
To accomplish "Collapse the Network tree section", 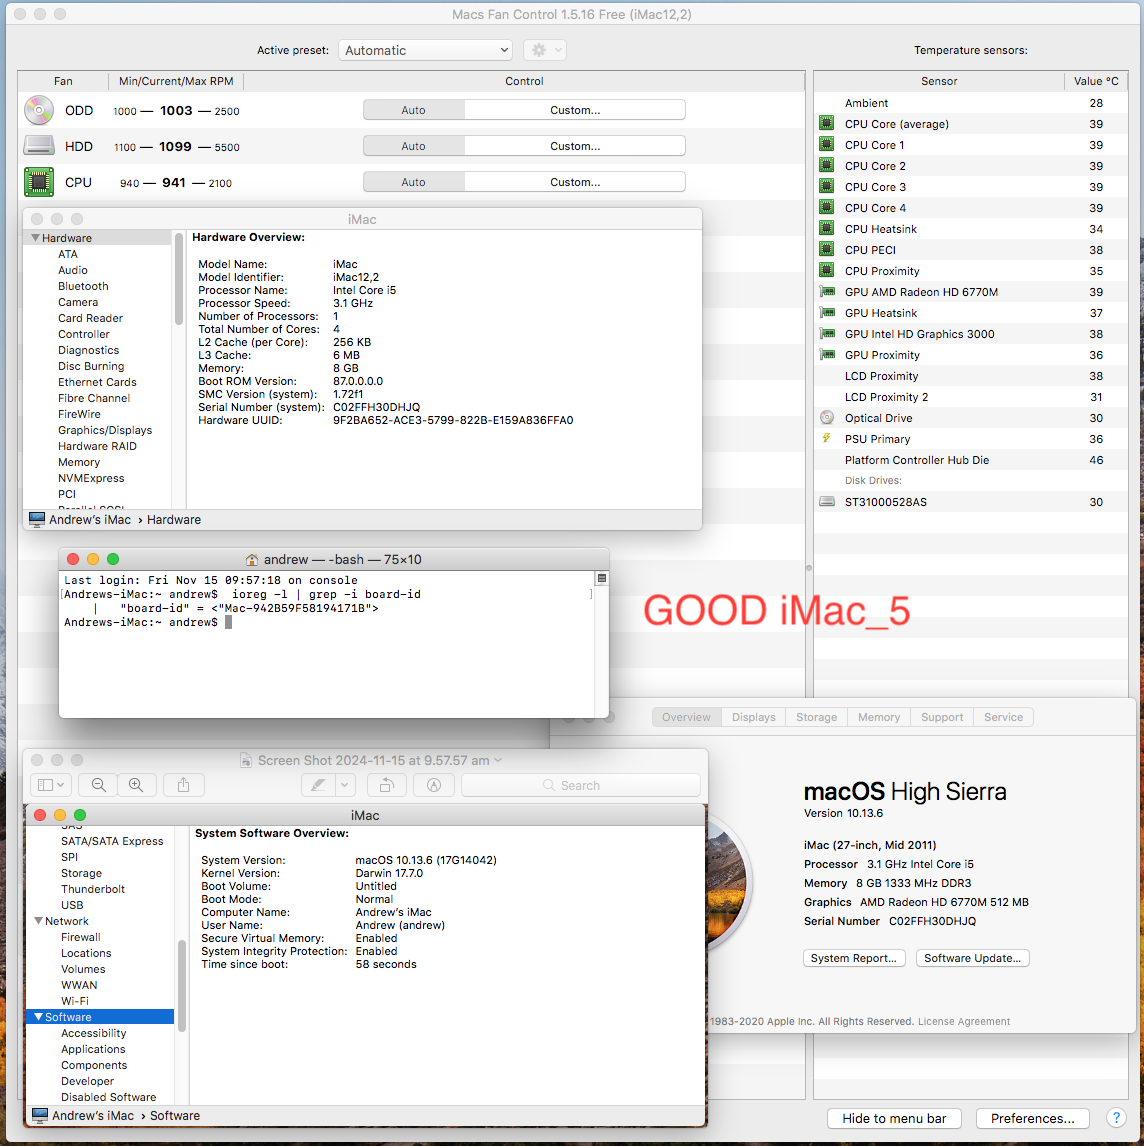I will (x=38, y=921).
